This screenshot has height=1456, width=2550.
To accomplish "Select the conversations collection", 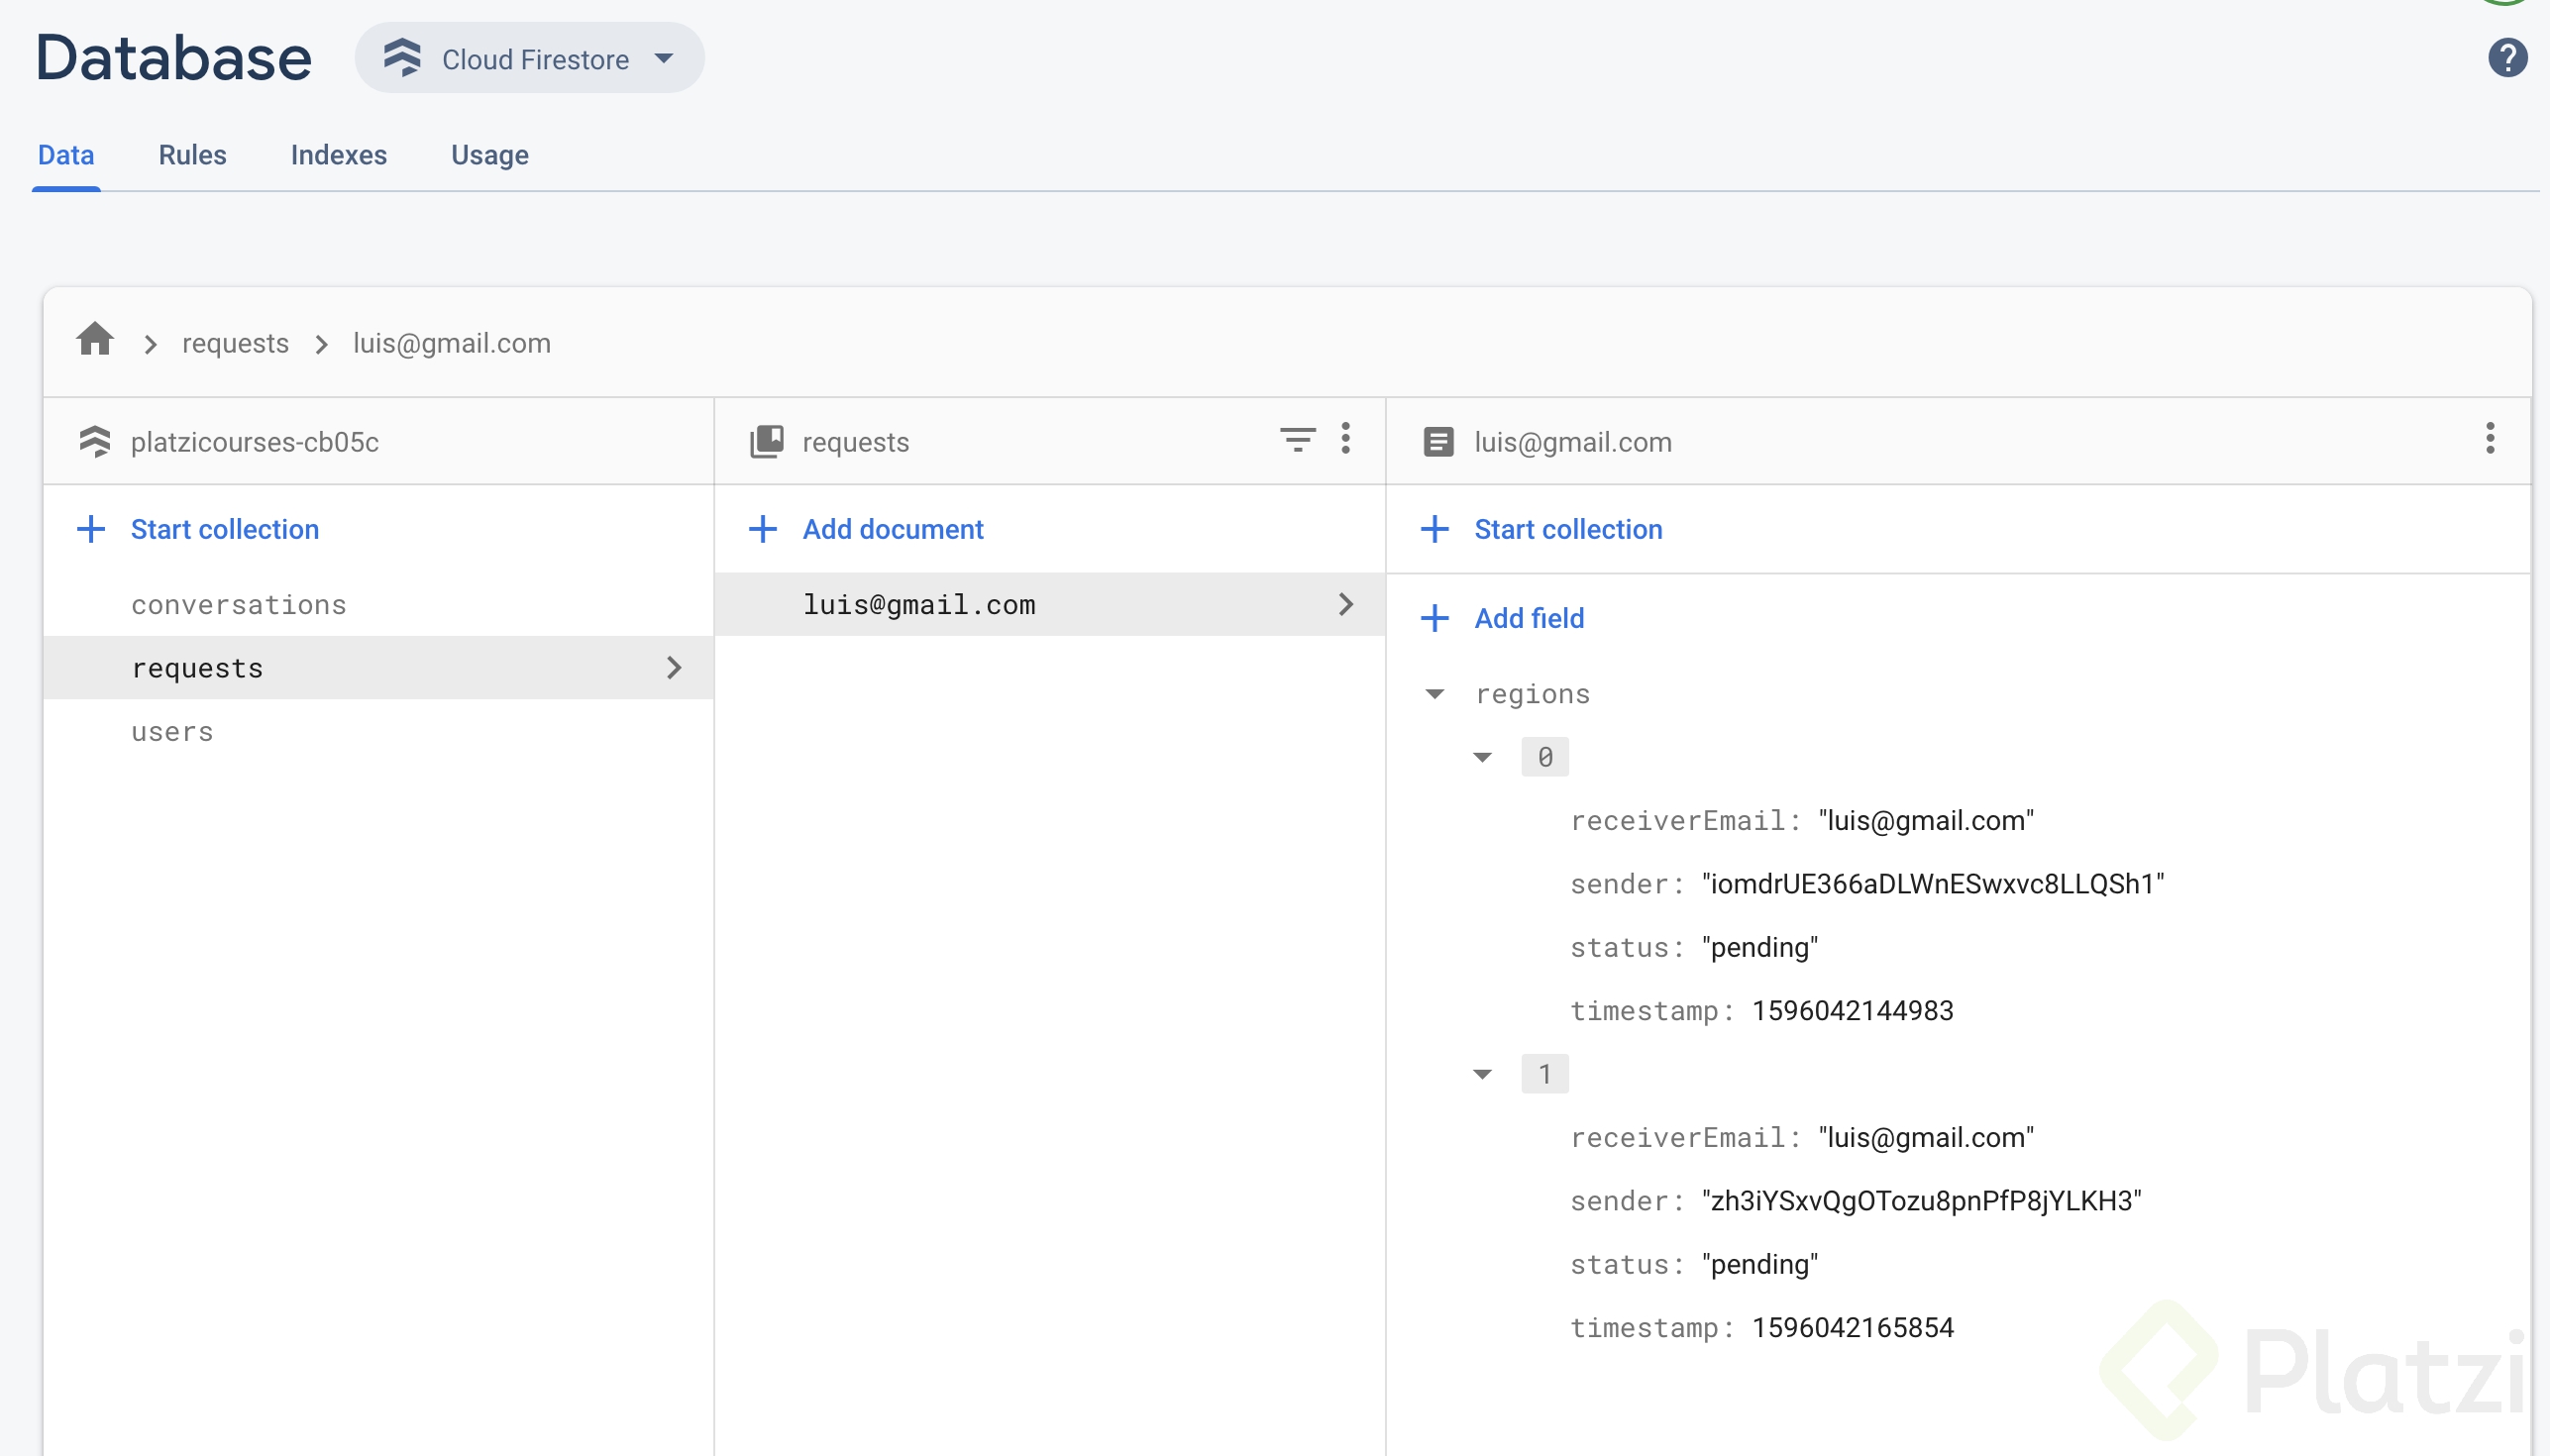I will (238, 605).
